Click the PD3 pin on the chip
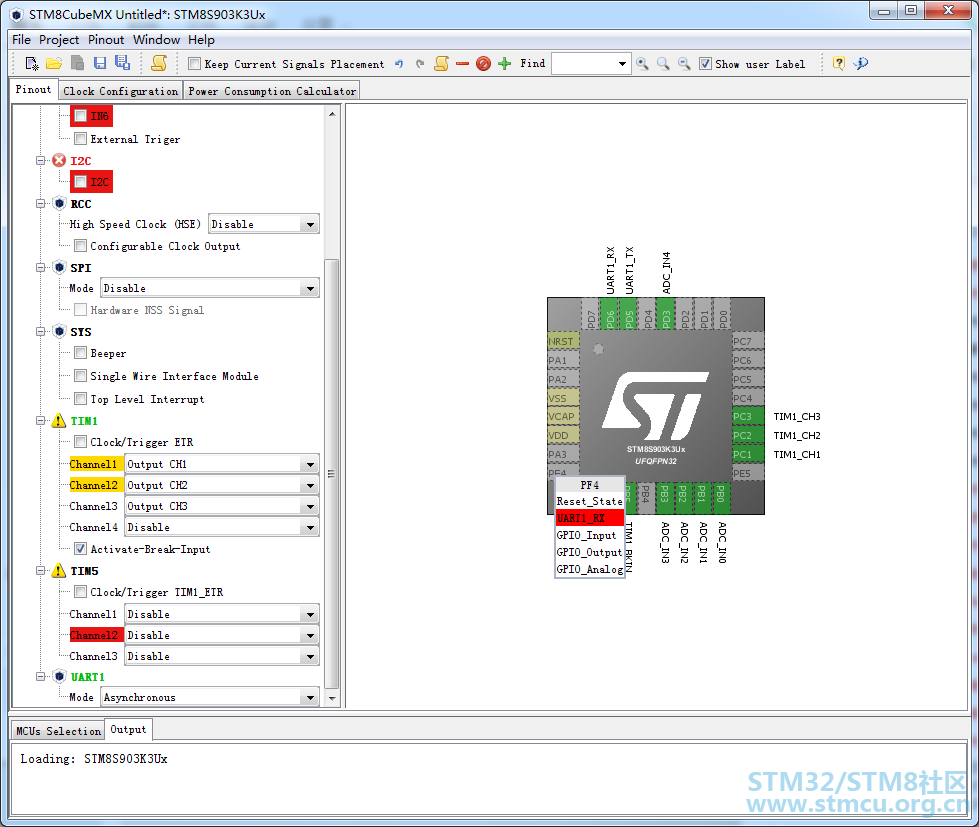Screen dimensions: 979x827 [x=666, y=315]
